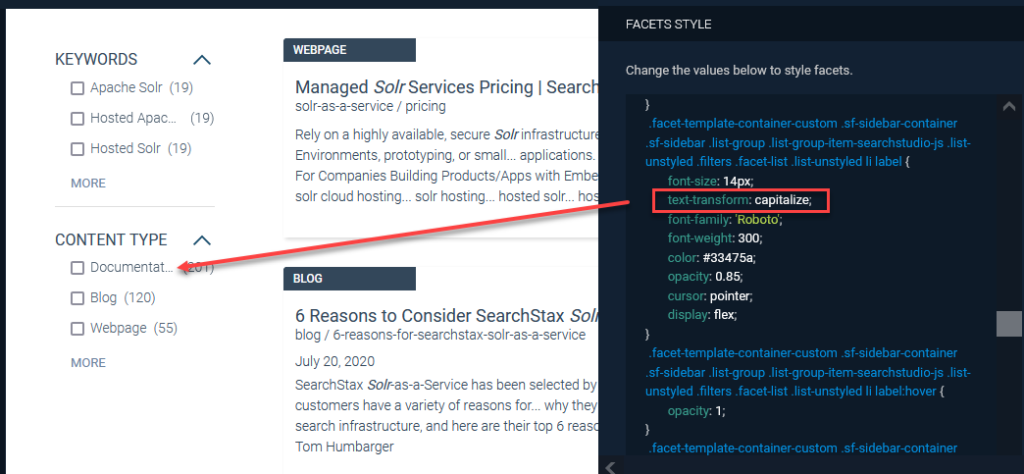The height and width of the screenshot is (474, 1024).
Task: Collapse the Content Type facet chevron
Action: point(202,240)
